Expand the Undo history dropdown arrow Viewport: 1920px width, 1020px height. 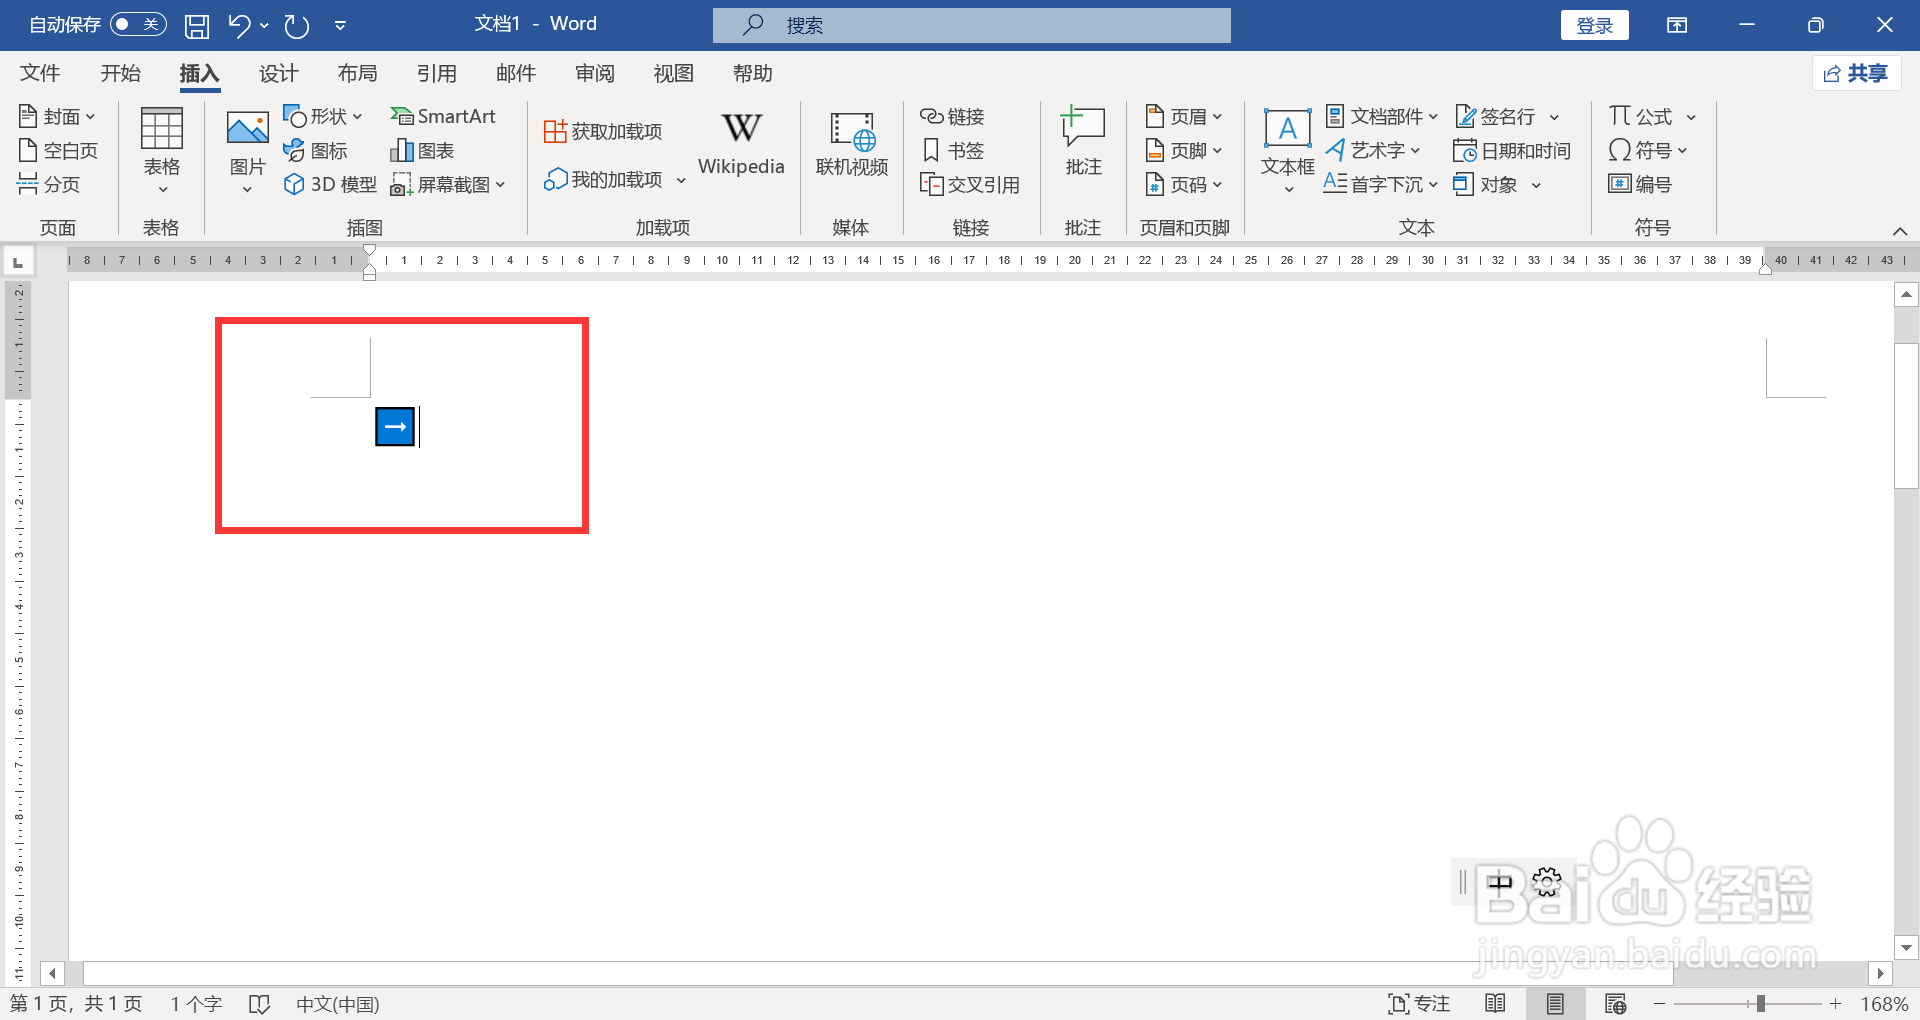pos(264,25)
